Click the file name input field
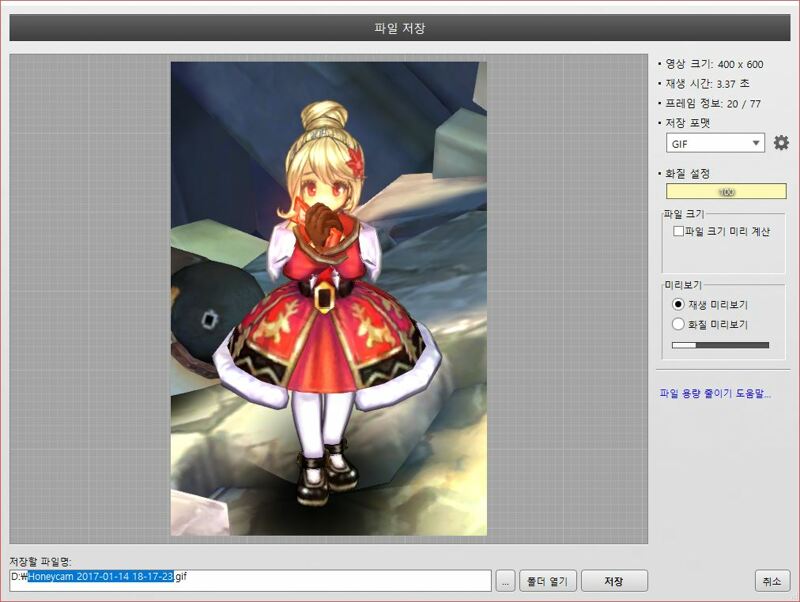Viewport: 800px width, 602px height. click(251, 581)
